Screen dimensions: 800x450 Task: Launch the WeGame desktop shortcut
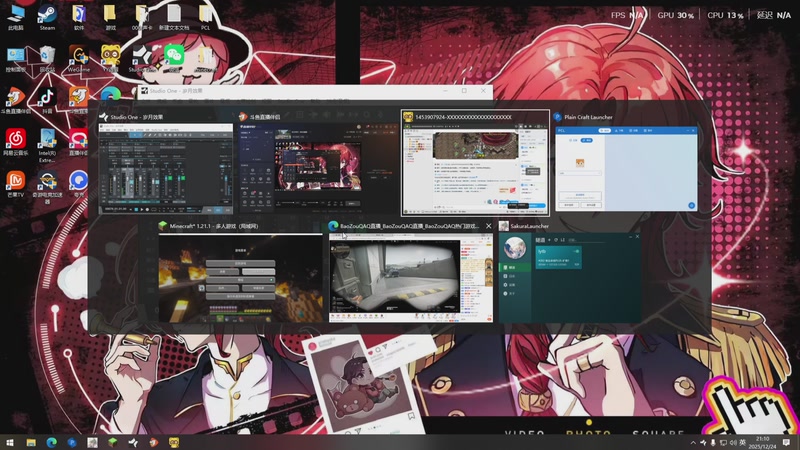(79, 59)
